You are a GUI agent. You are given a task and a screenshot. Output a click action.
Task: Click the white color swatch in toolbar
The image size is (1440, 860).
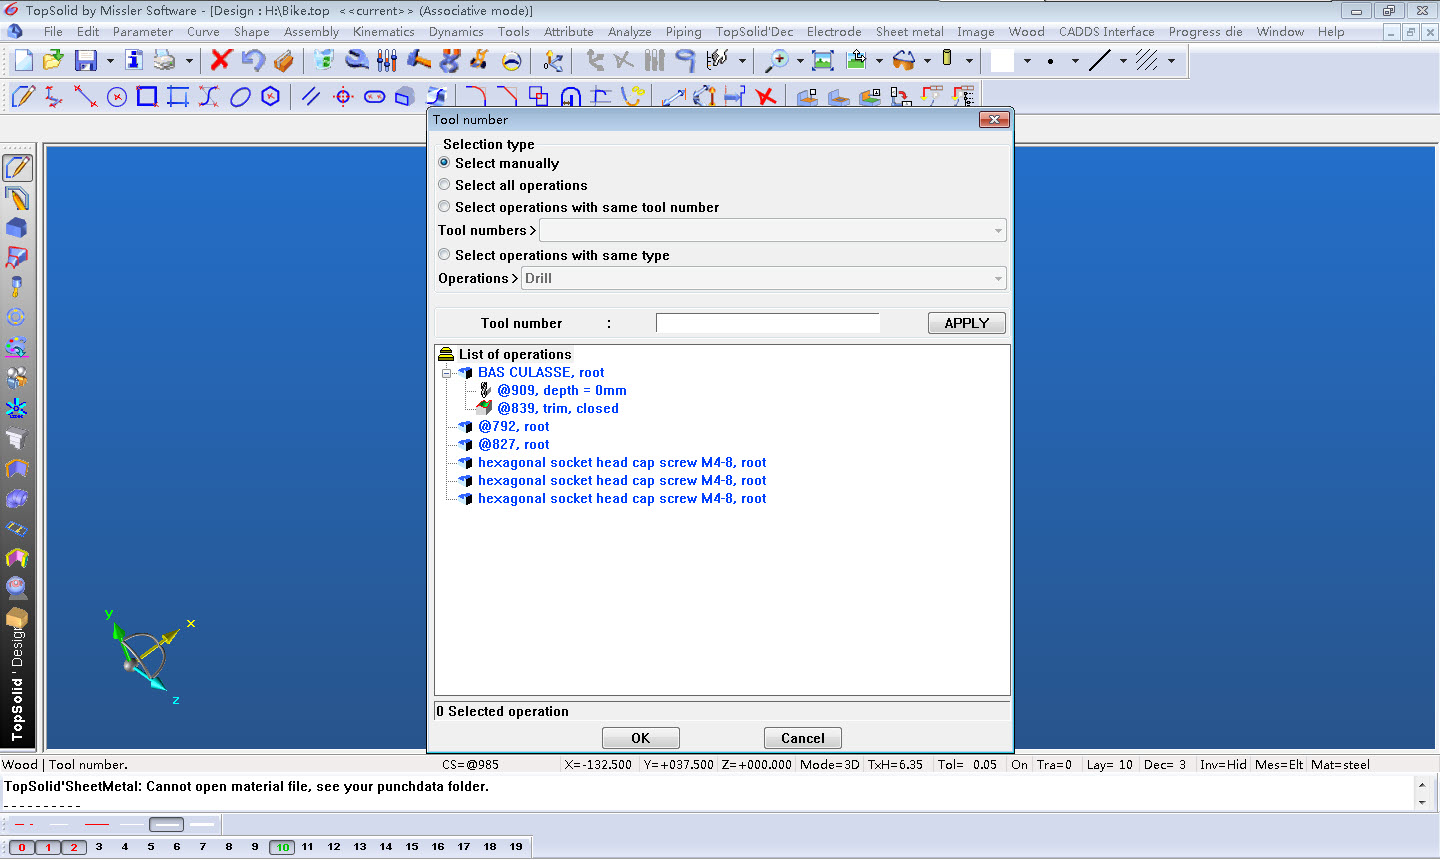pyautogui.click(x=1002, y=61)
